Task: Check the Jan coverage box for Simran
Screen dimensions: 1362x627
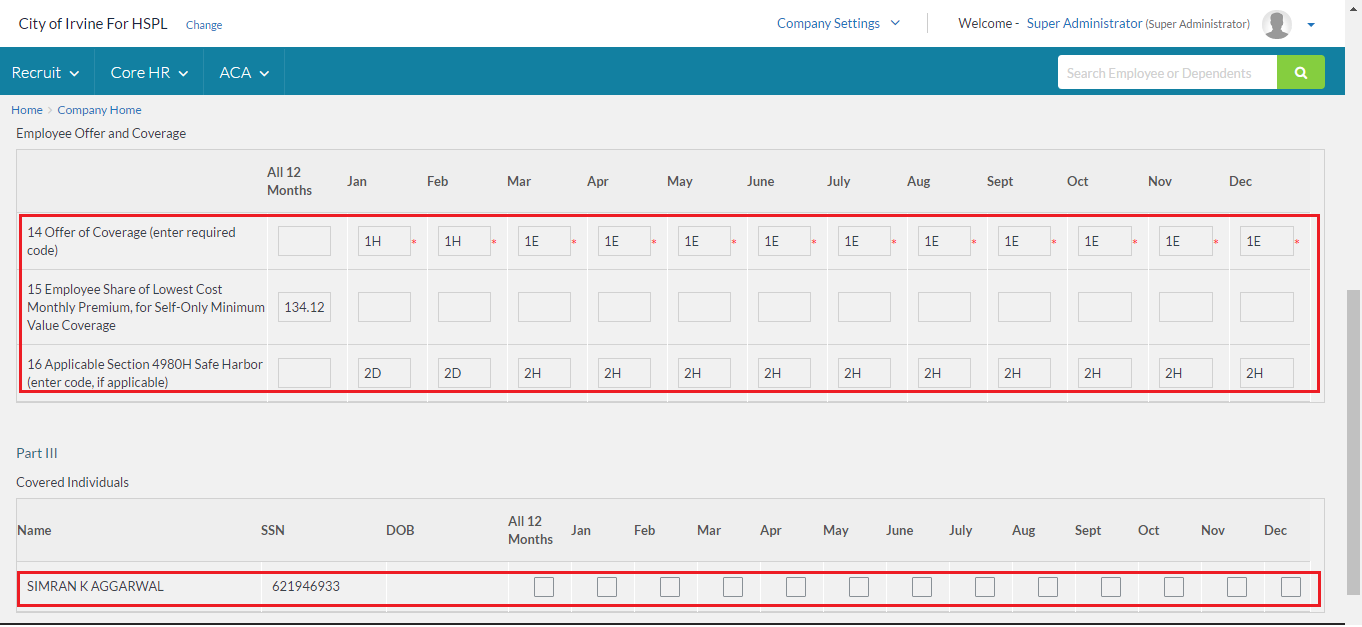Action: (x=607, y=587)
